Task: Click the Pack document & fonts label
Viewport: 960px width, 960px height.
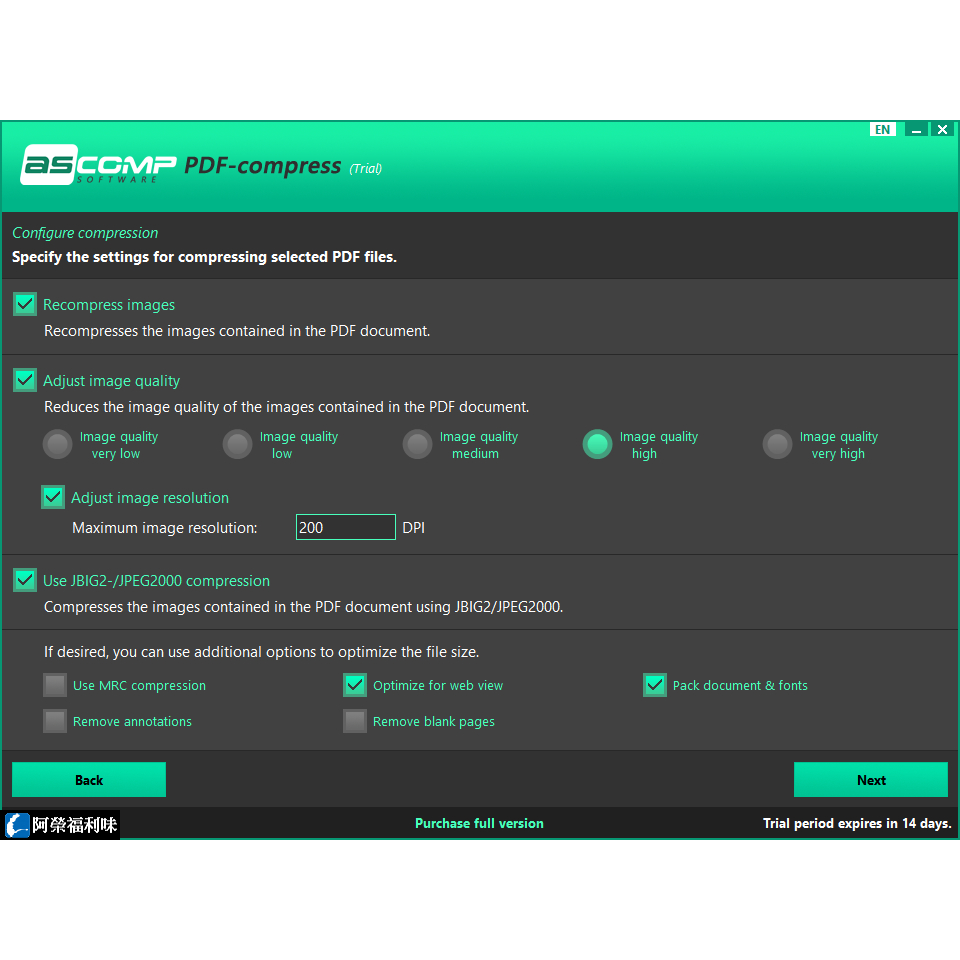Action: (740, 686)
